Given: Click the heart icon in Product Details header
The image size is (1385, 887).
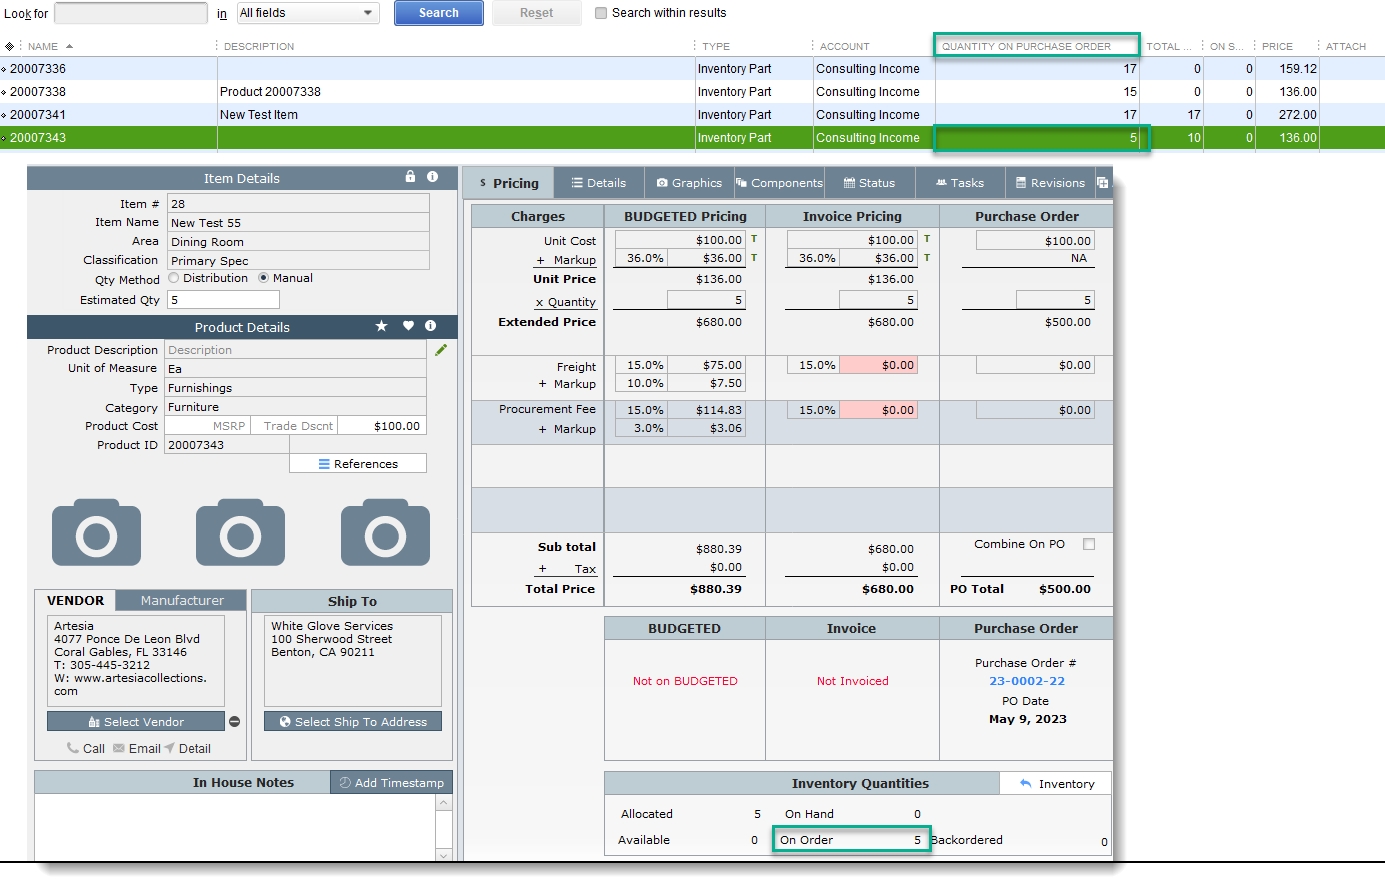Looking at the screenshot, I should click(x=408, y=326).
